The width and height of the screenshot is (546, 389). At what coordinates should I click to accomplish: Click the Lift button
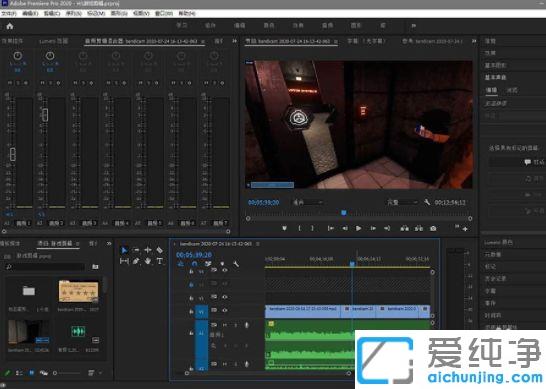pos(404,228)
